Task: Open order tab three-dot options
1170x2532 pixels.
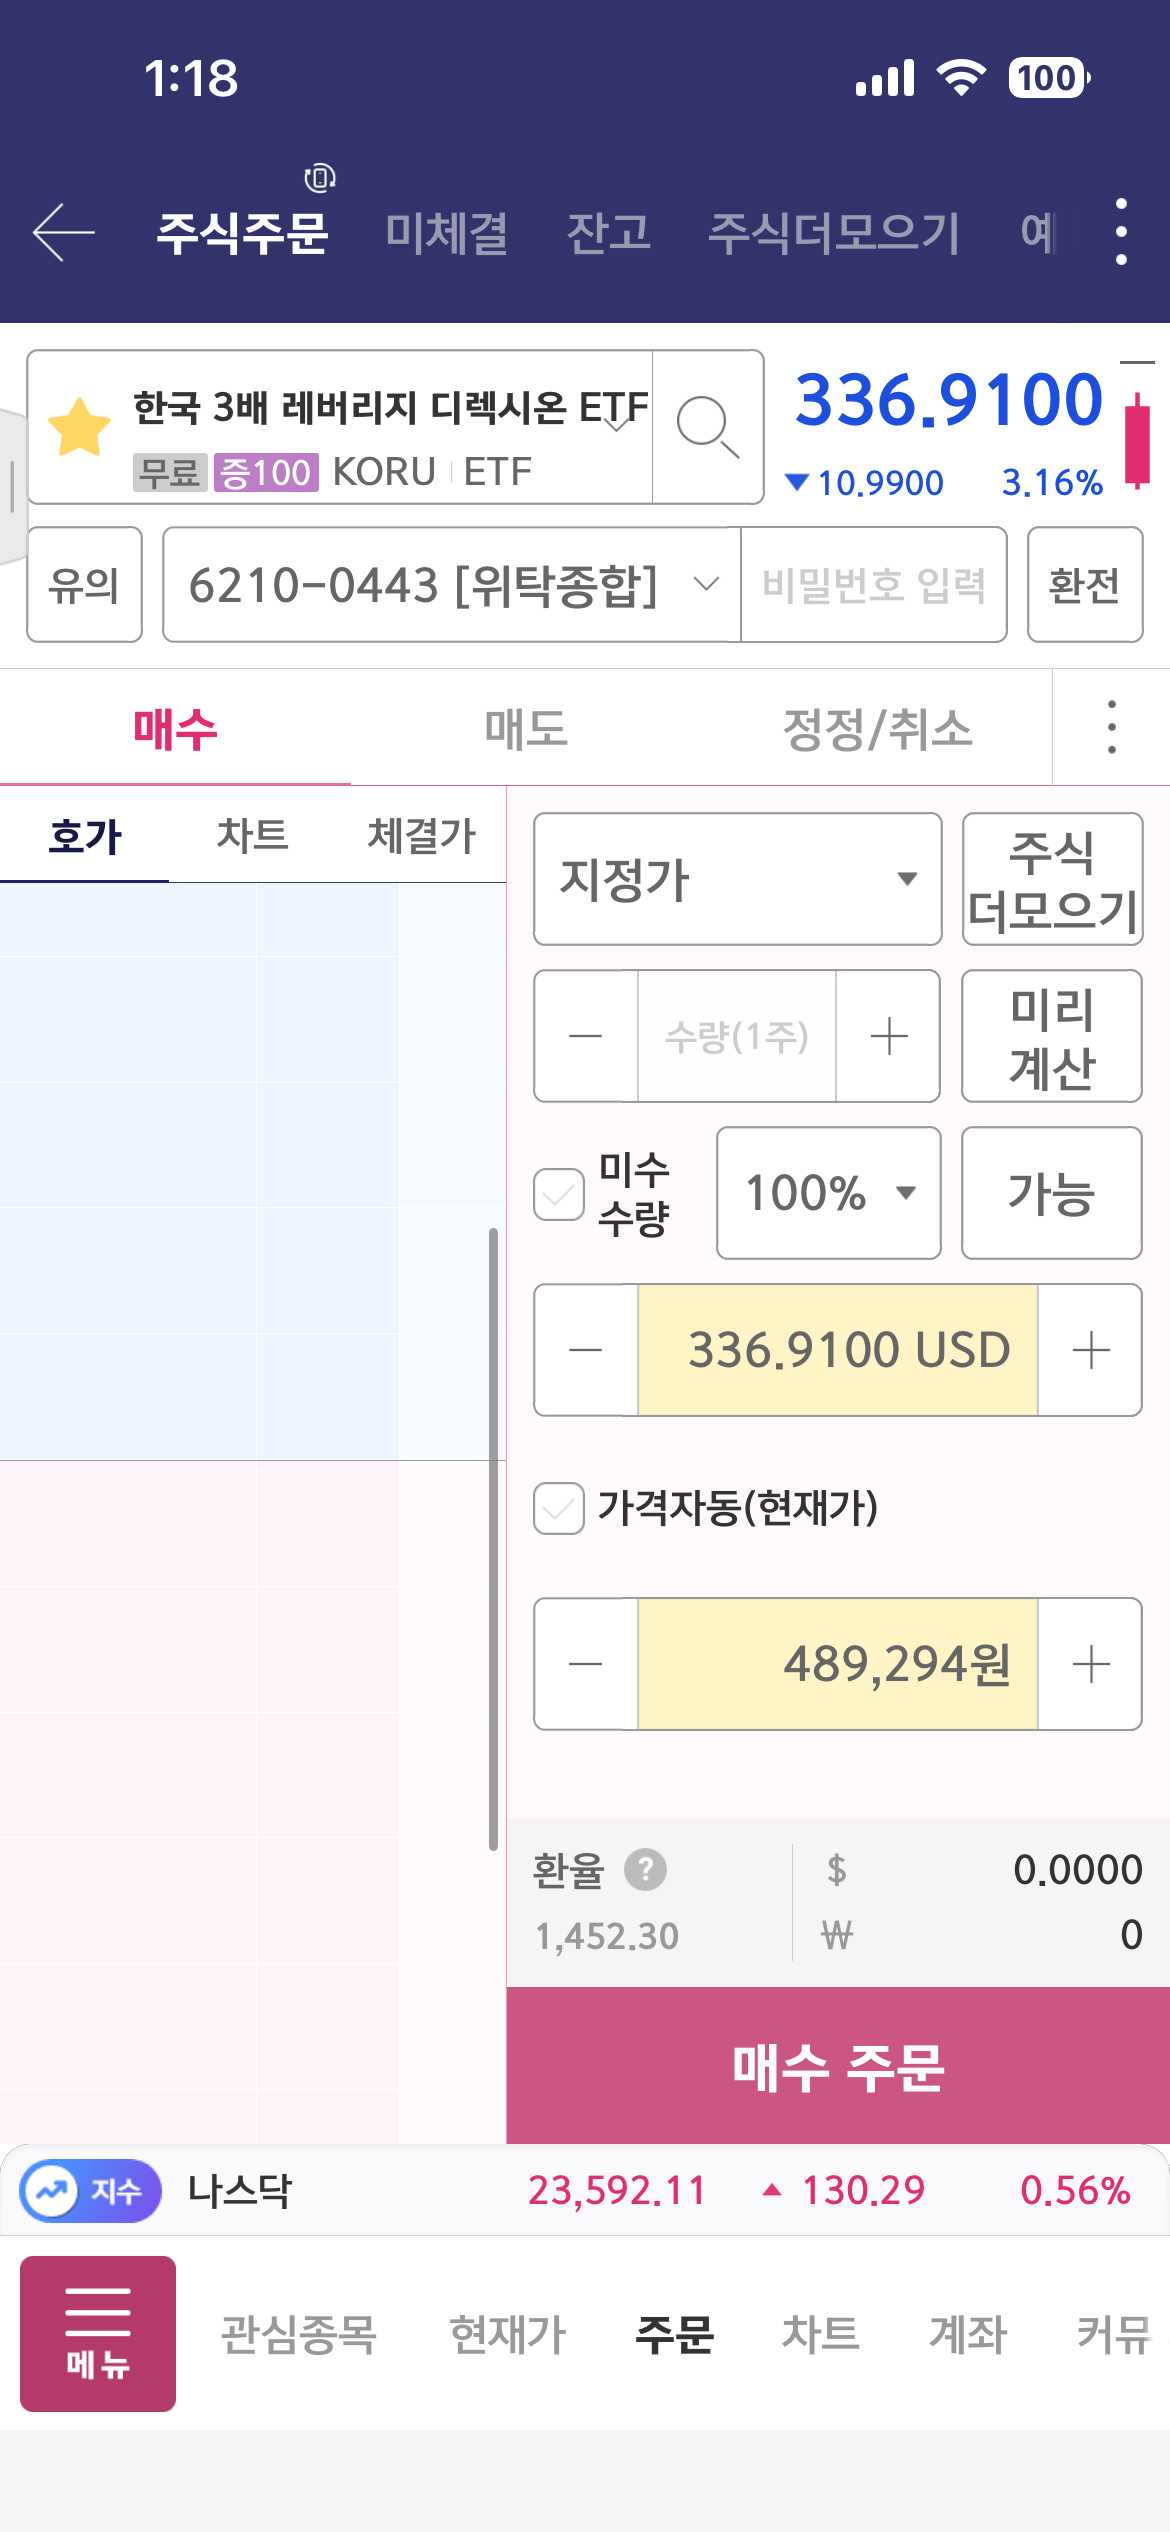Action: click(x=1111, y=727)
